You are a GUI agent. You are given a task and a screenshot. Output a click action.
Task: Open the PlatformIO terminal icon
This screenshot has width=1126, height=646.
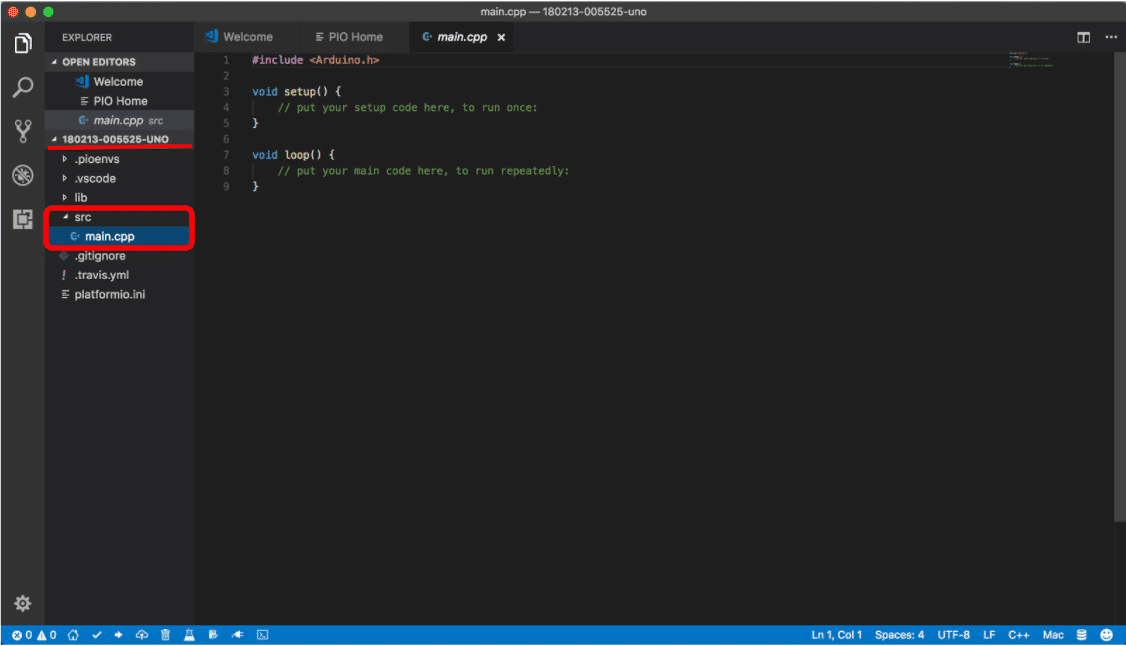263,635
